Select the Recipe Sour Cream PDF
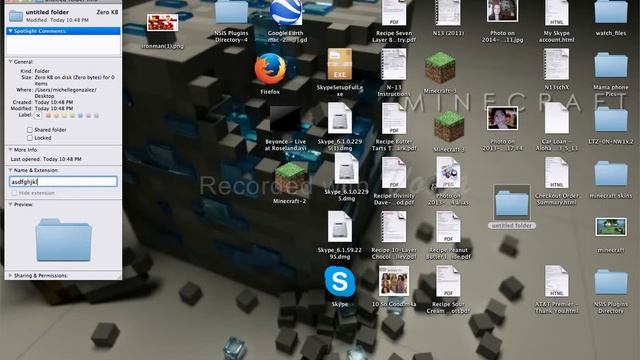640x360 pixels. 448,282
